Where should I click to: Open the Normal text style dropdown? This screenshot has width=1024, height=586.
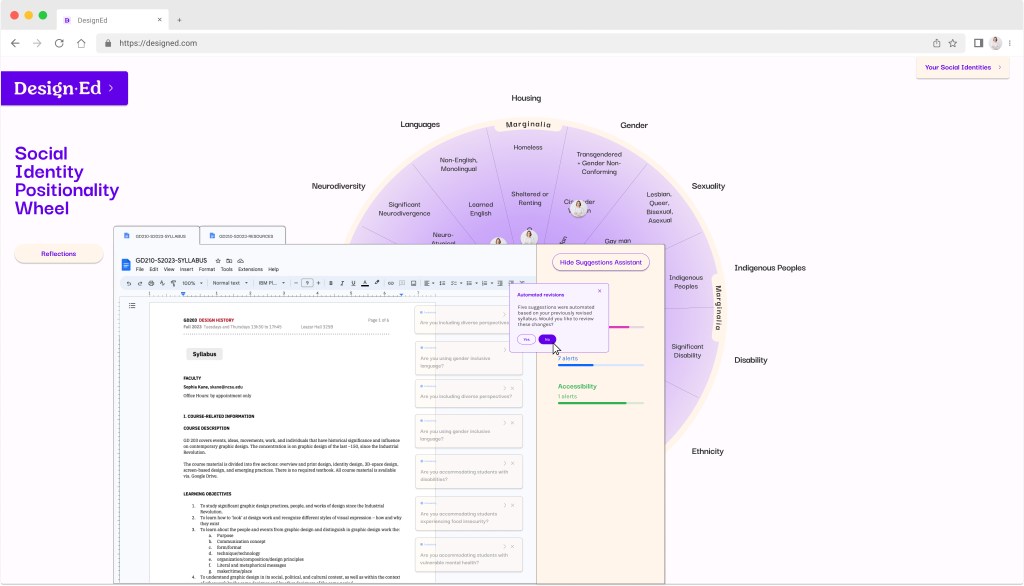click(x=232, y=283)
